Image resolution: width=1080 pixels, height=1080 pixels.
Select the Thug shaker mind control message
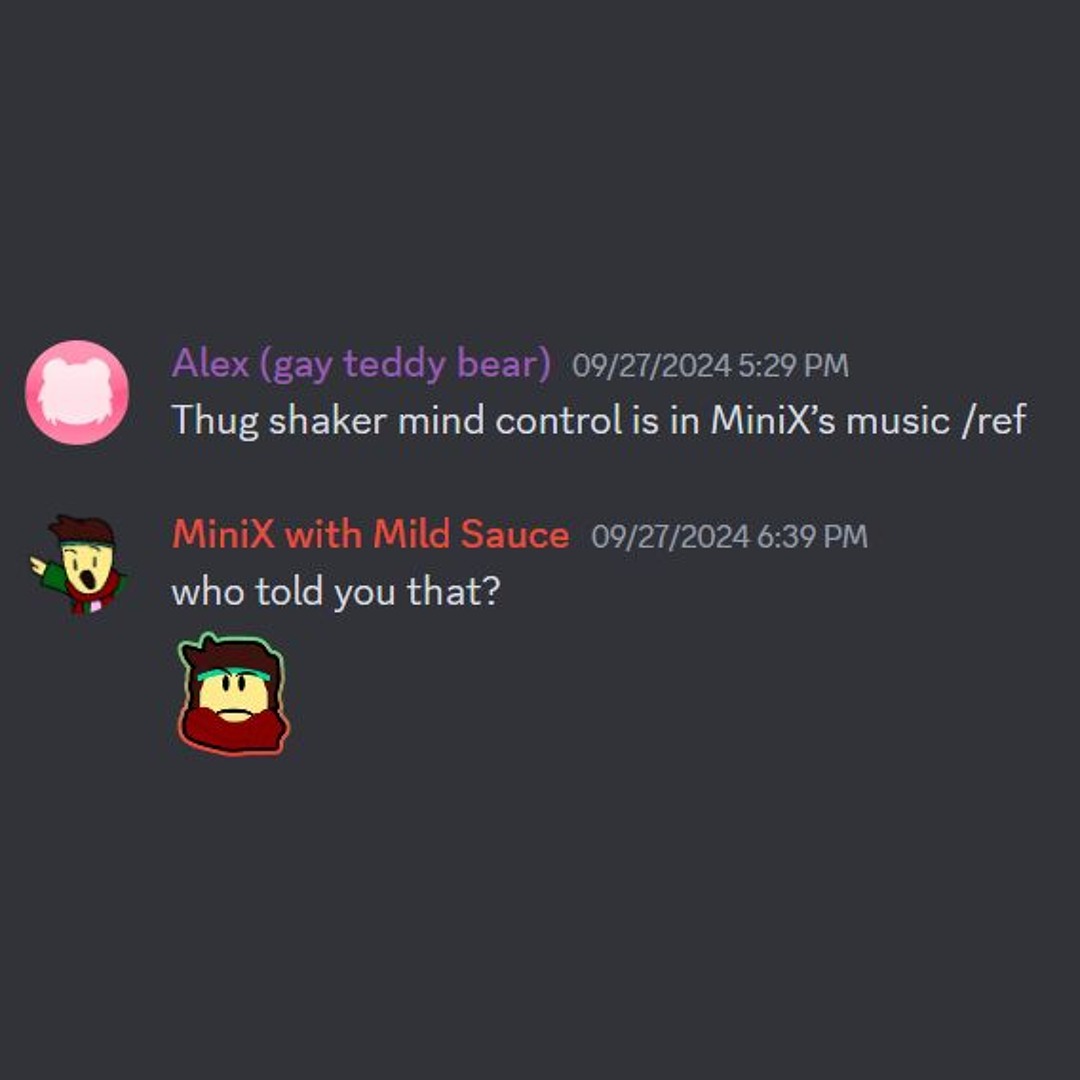click(x=599, y=420)
